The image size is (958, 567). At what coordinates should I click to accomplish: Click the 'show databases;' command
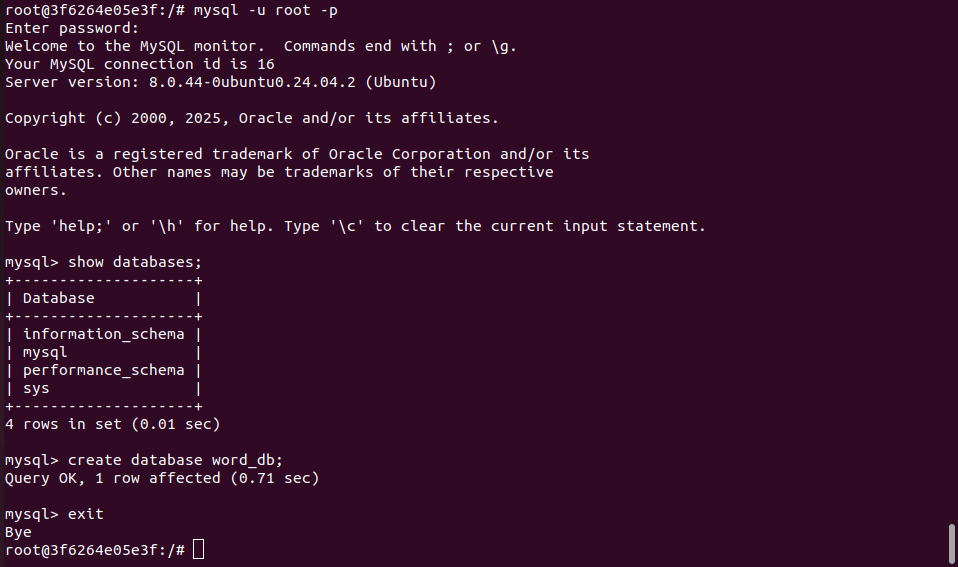(135, 262)
